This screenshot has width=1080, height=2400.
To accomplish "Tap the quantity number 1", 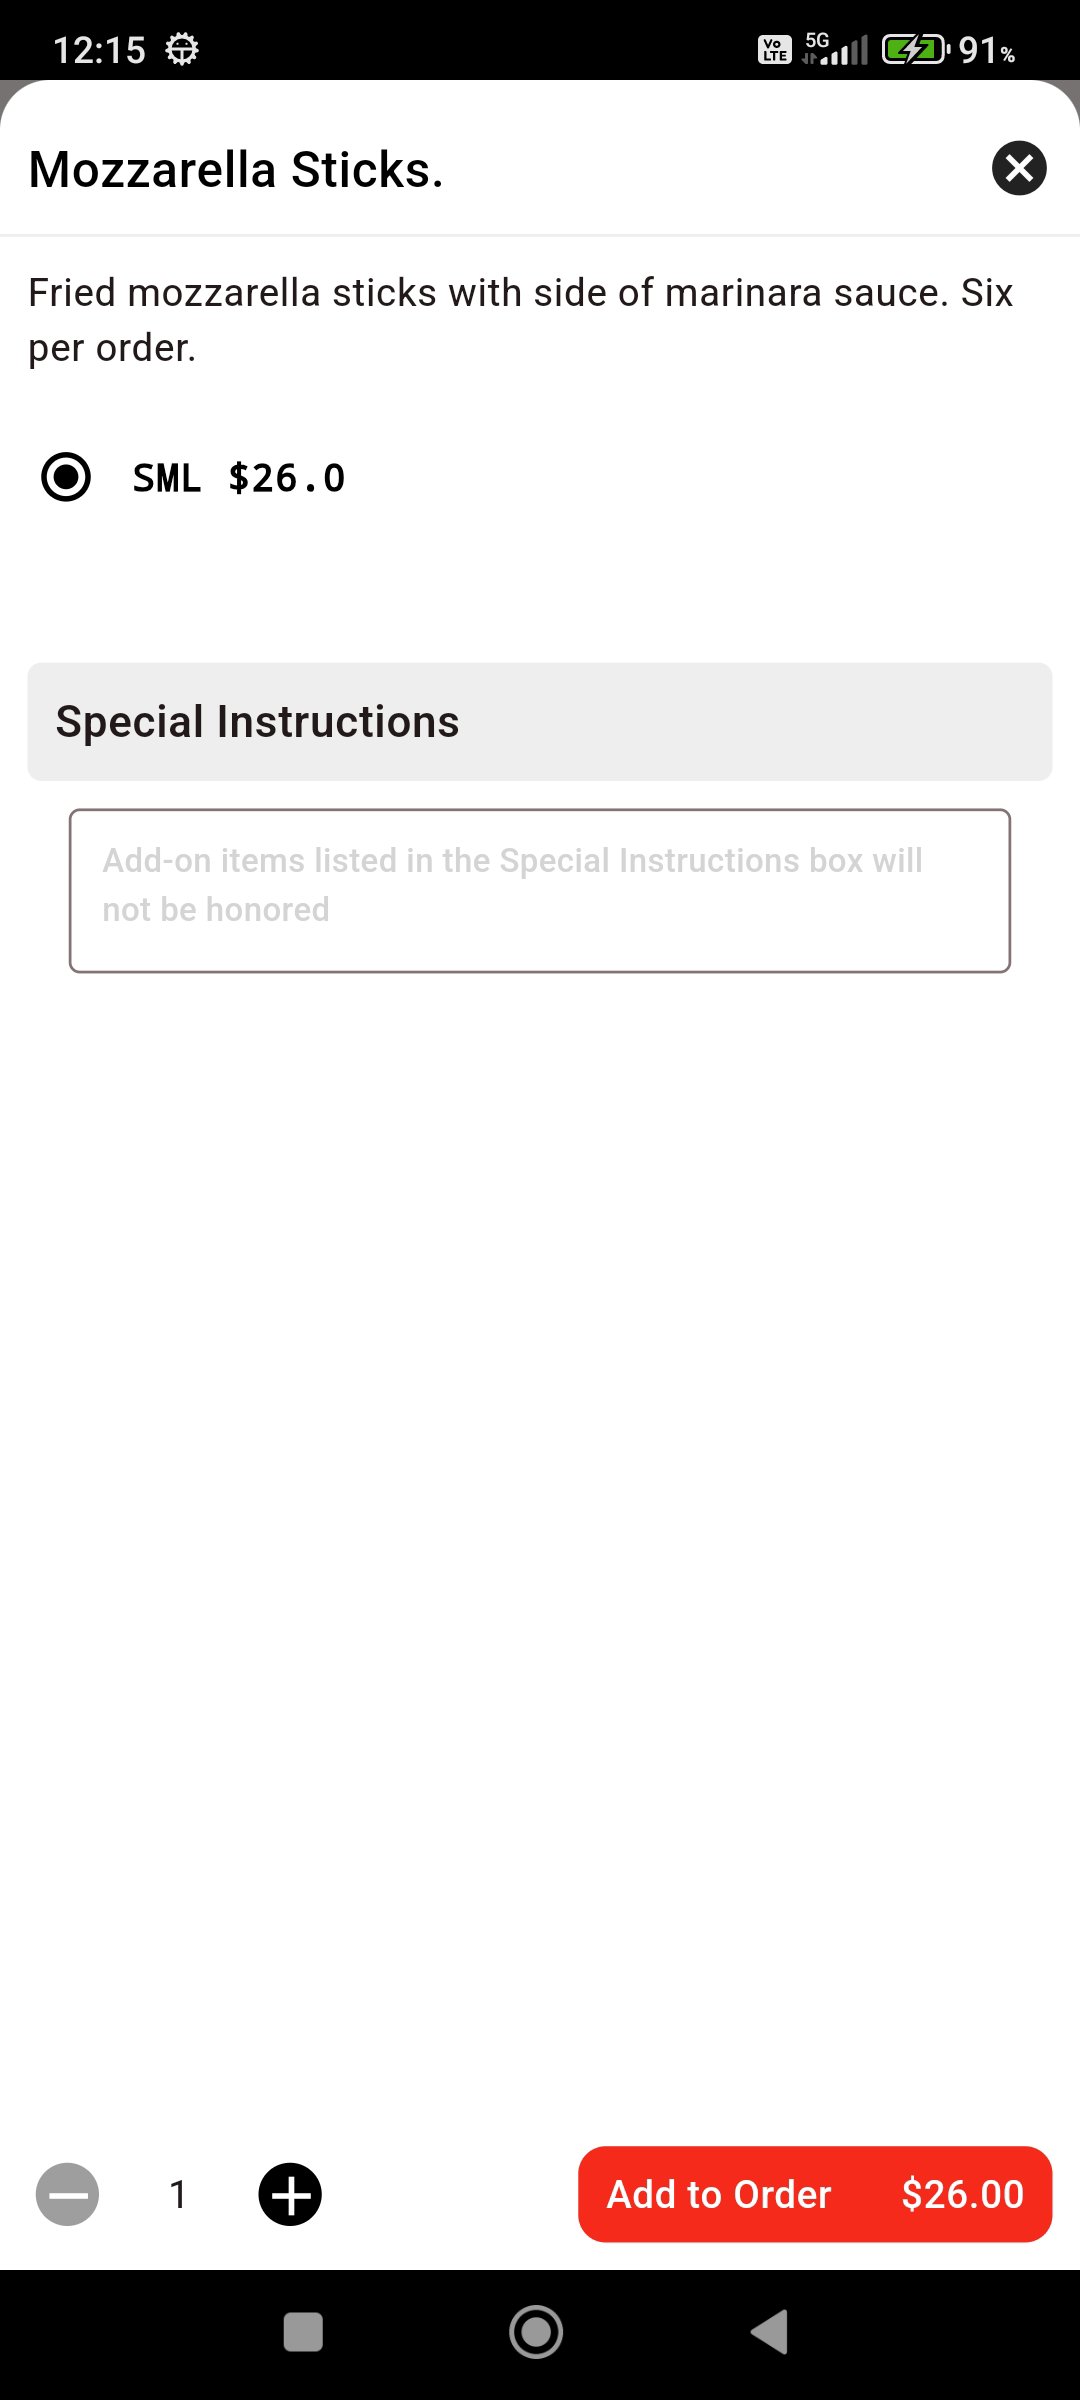I will coord(178,2194).
